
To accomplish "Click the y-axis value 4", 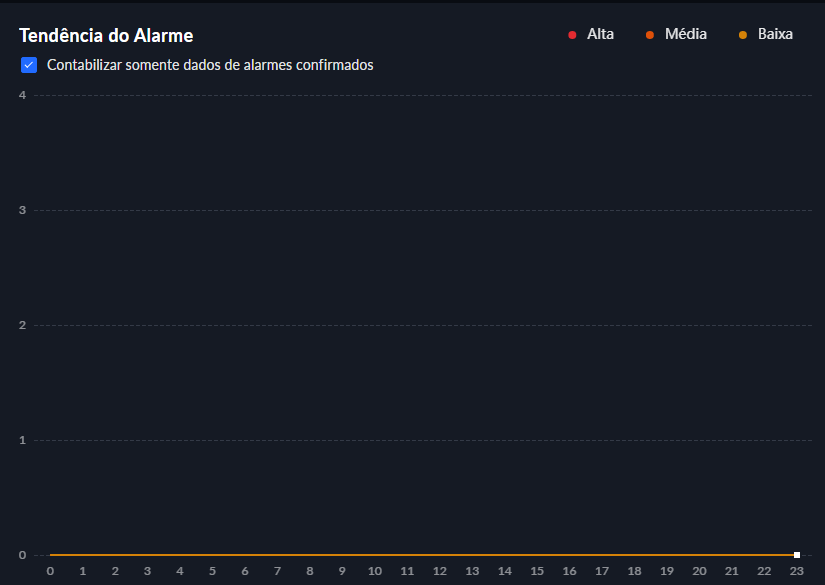I will 22,95.
